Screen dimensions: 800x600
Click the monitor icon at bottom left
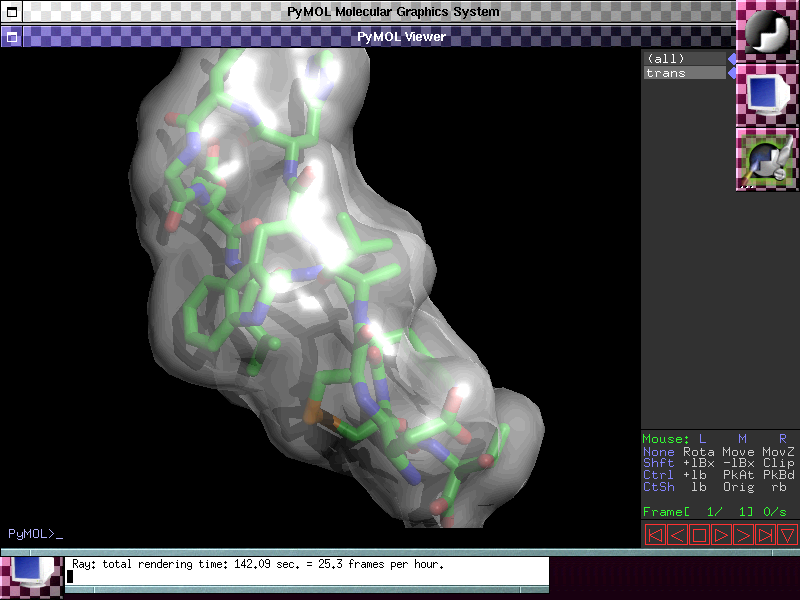tap(31, 577)
